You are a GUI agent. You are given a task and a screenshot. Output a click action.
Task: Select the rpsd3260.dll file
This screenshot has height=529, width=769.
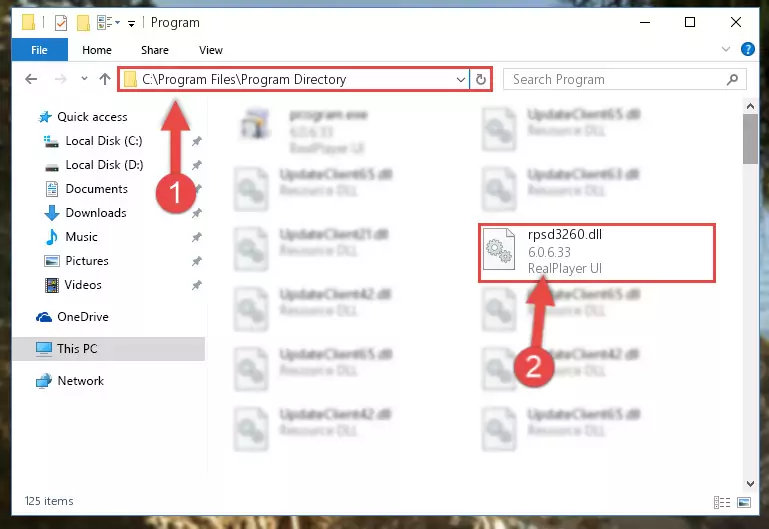[597, 252]
